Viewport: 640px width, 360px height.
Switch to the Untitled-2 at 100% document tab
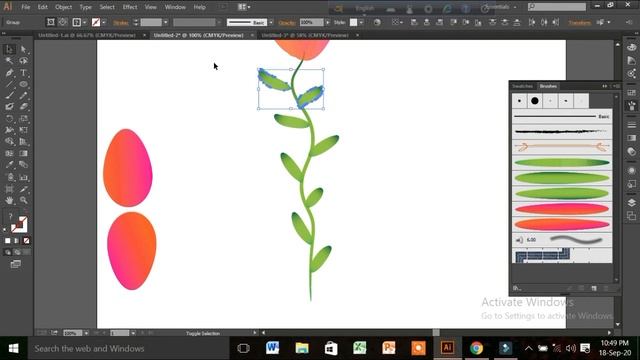[x=198, y=36]
